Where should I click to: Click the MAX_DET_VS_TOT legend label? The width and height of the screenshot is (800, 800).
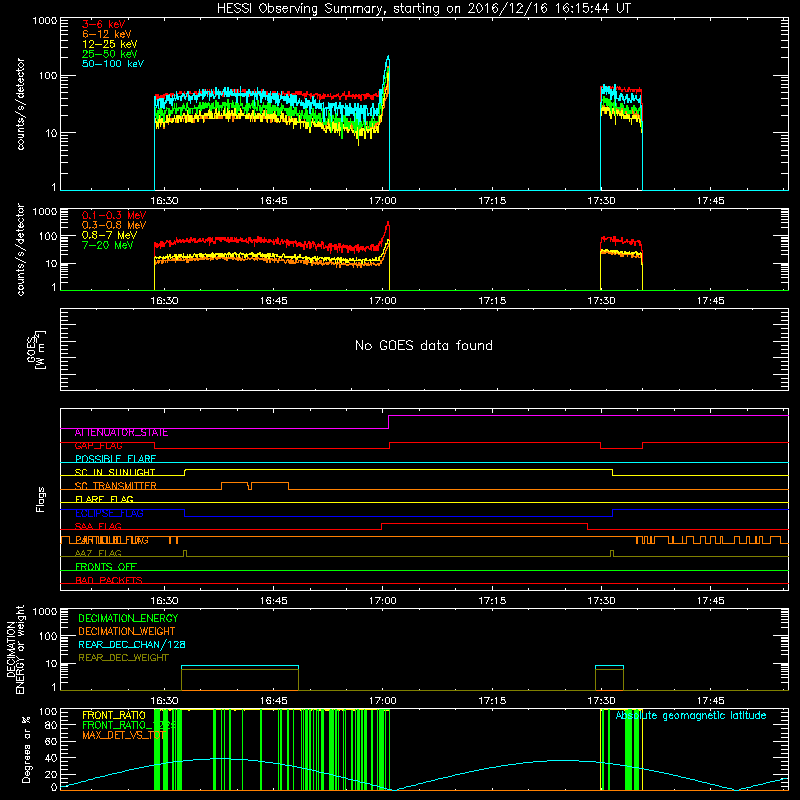coord(123,736)
